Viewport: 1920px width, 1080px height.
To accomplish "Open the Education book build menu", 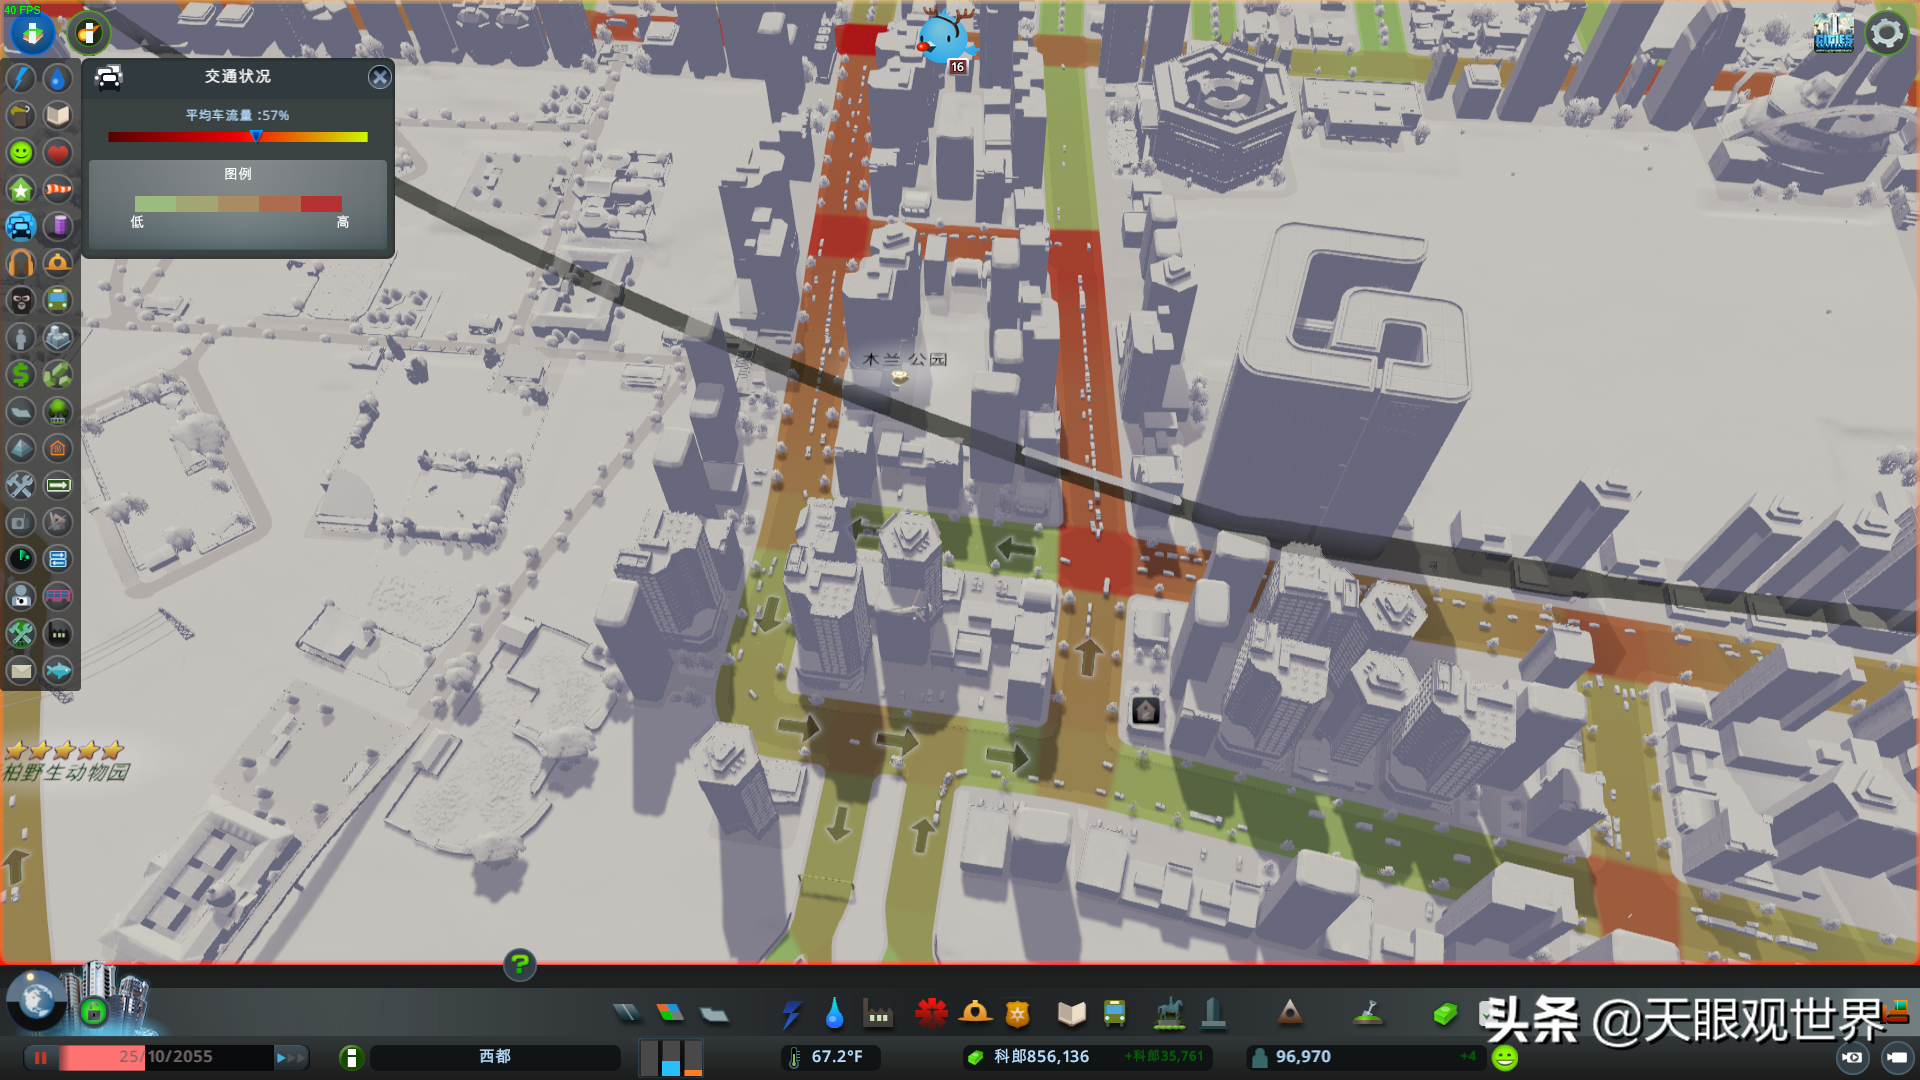I will [1071, 1014].
